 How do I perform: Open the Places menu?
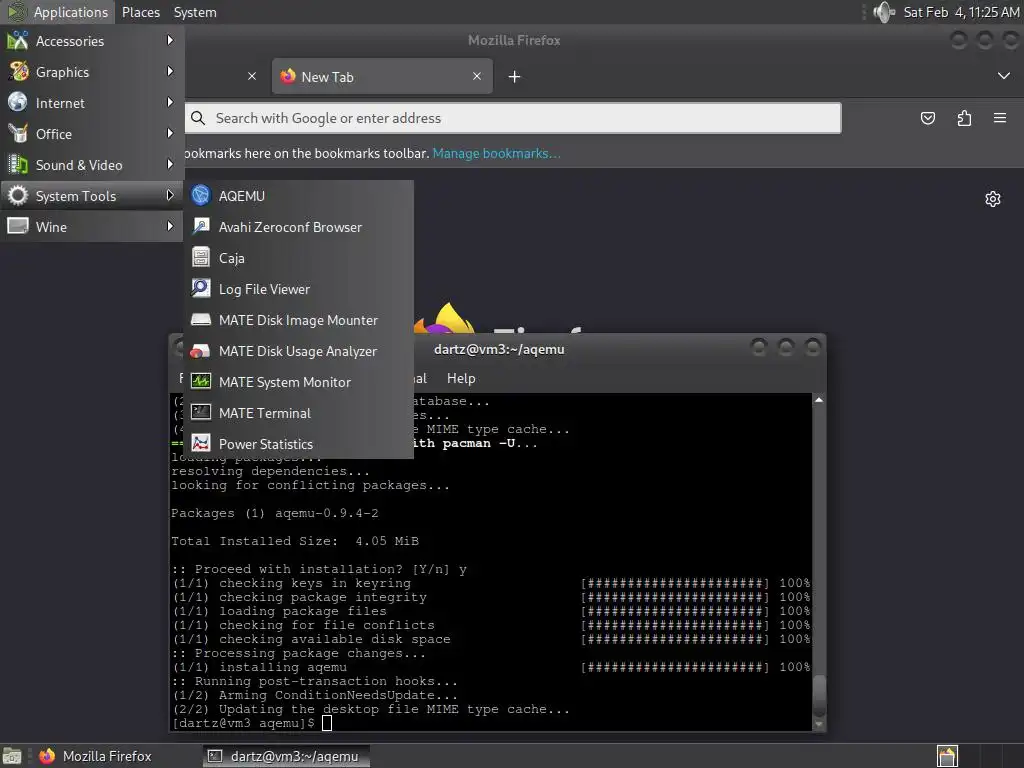pyautogui.click(x=141, y=12)
